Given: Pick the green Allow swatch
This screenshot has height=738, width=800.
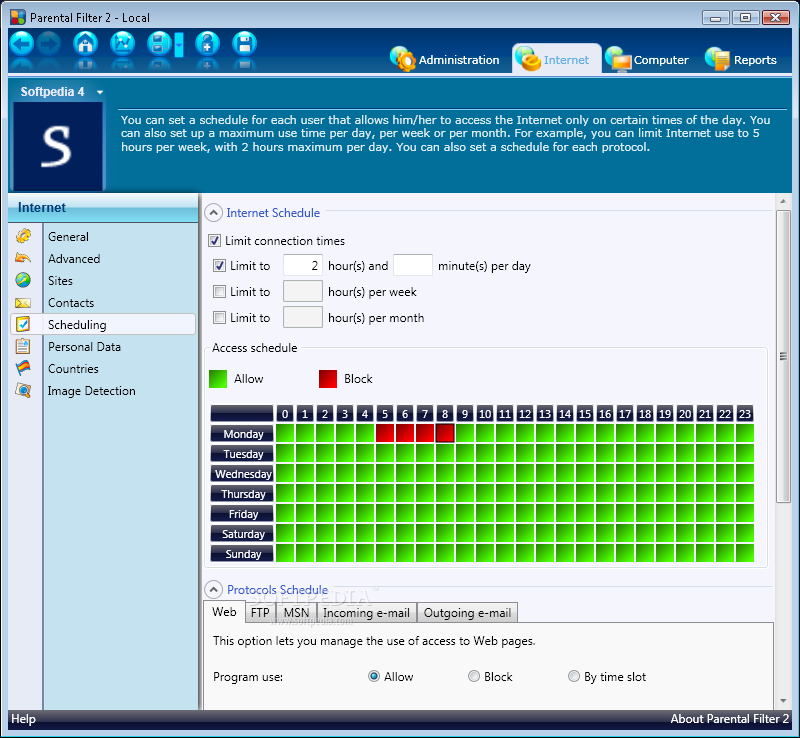Looking at the screenshot, I should [218, 379].
